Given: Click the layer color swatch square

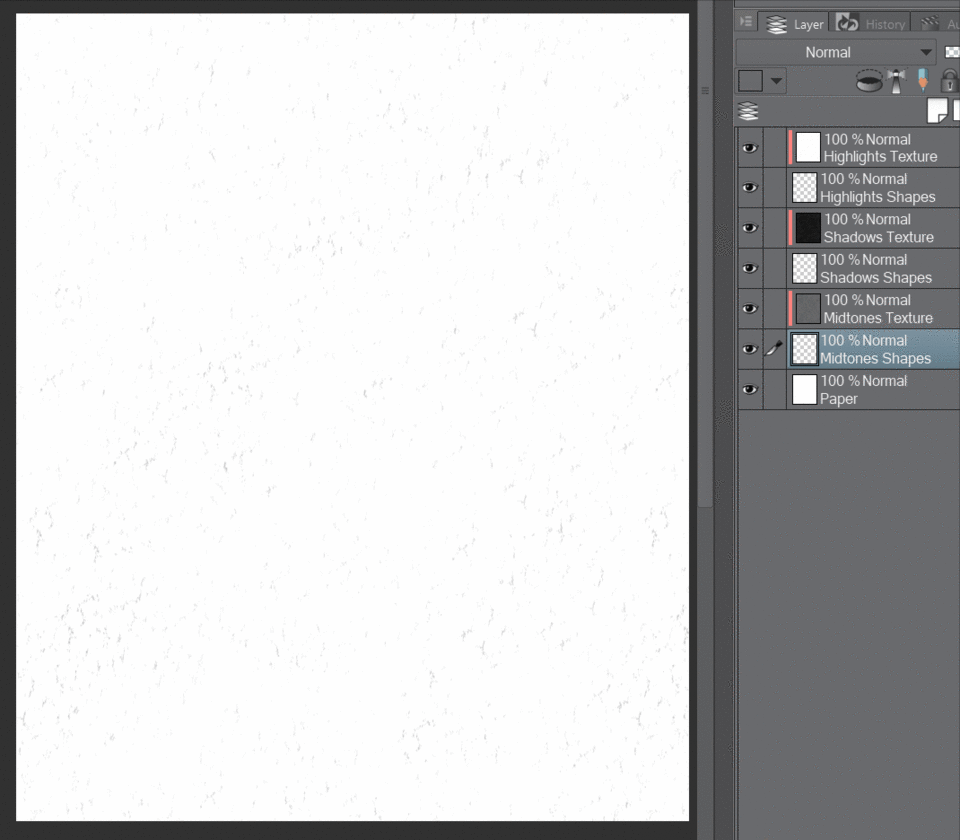Looking at the screenshot, I should pyautogui.click(x=752, y=80).
